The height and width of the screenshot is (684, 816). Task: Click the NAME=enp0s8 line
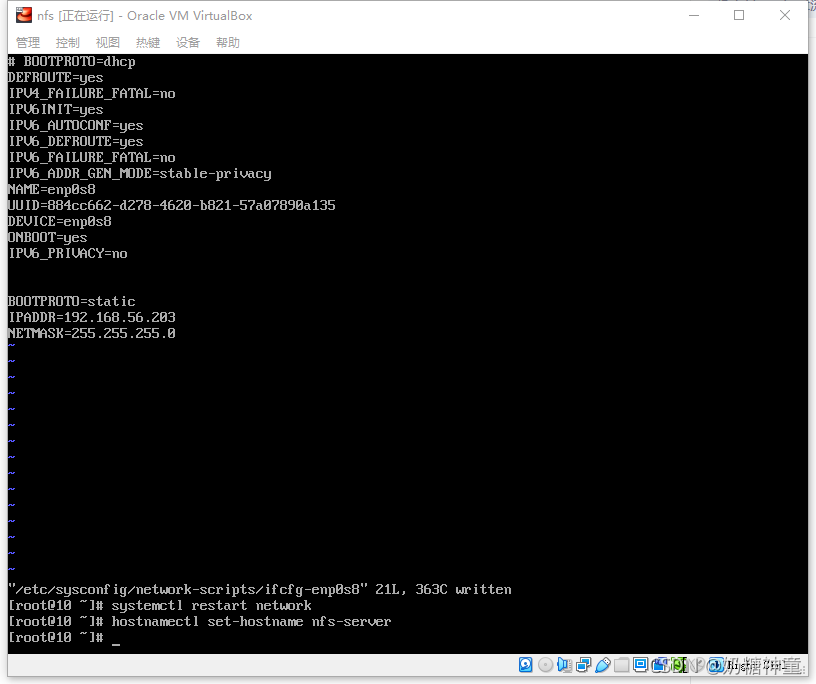point(52,189)
